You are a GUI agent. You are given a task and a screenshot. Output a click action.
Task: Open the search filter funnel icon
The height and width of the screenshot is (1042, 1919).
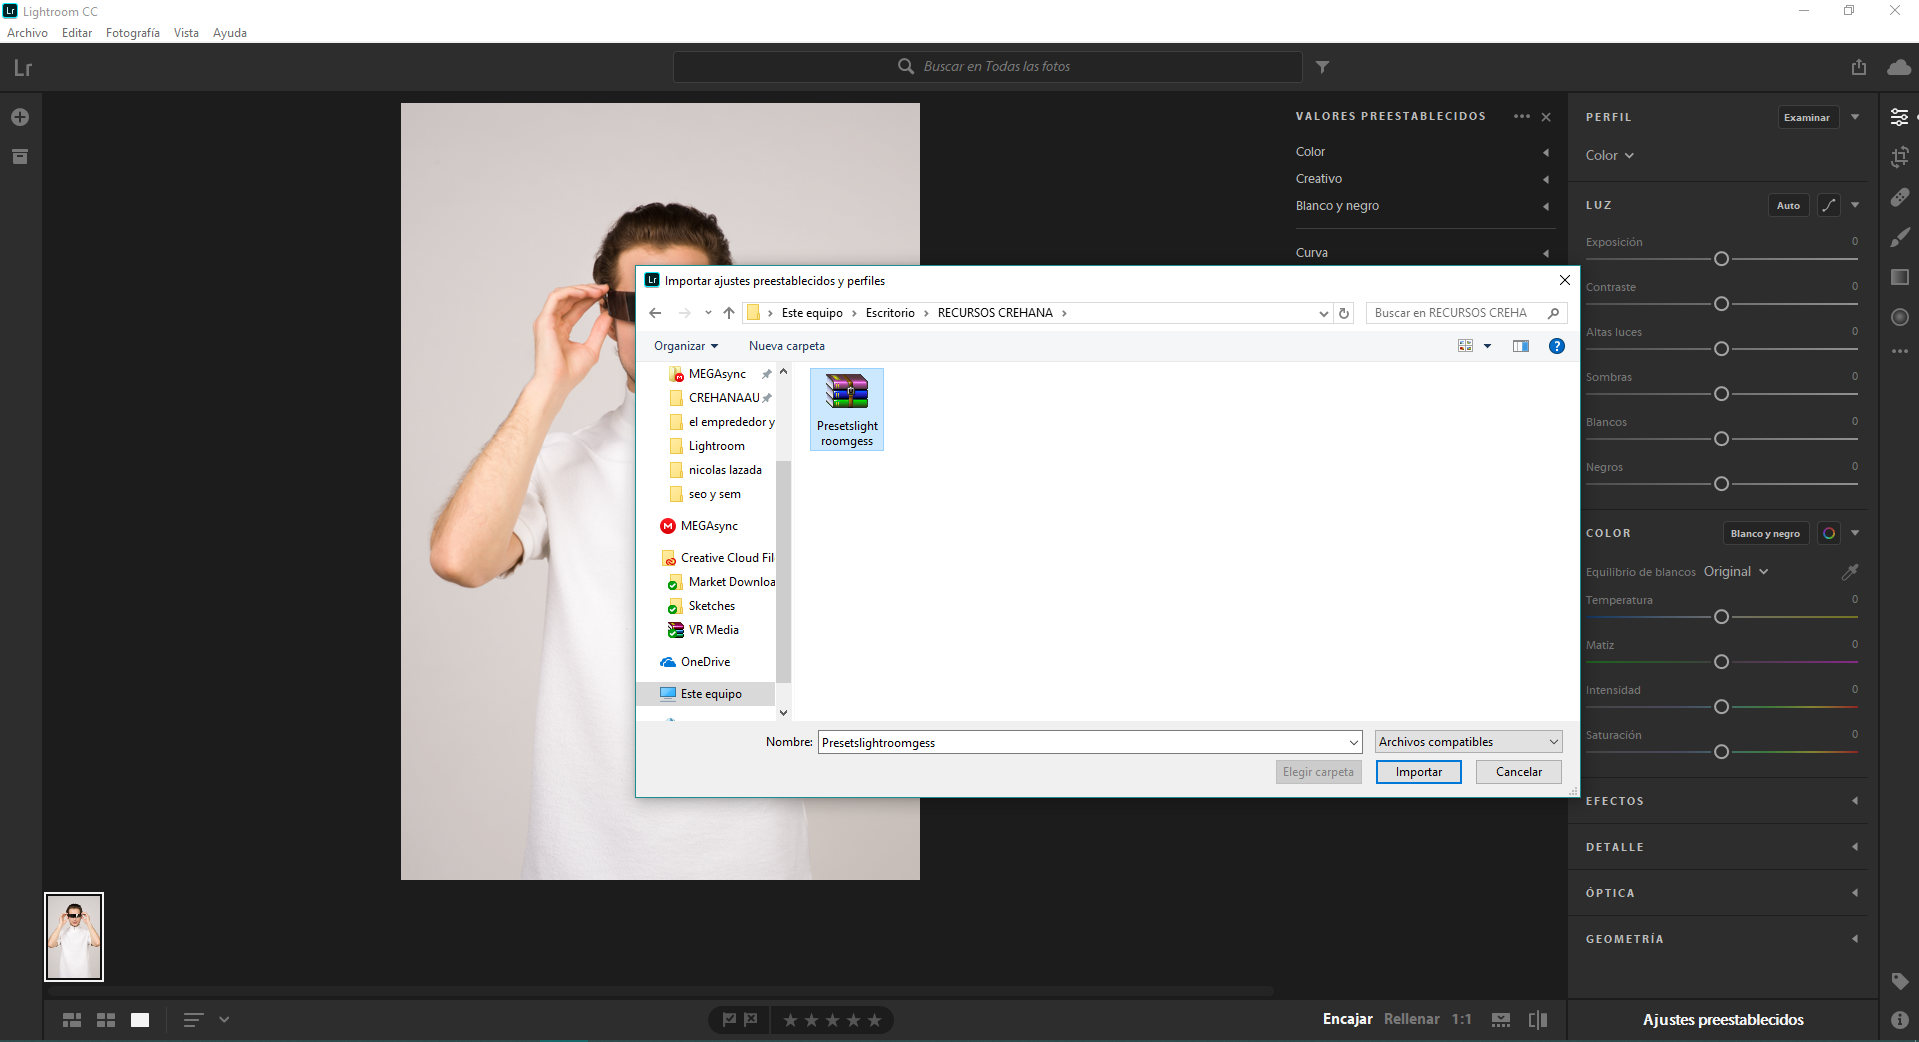1322,67
